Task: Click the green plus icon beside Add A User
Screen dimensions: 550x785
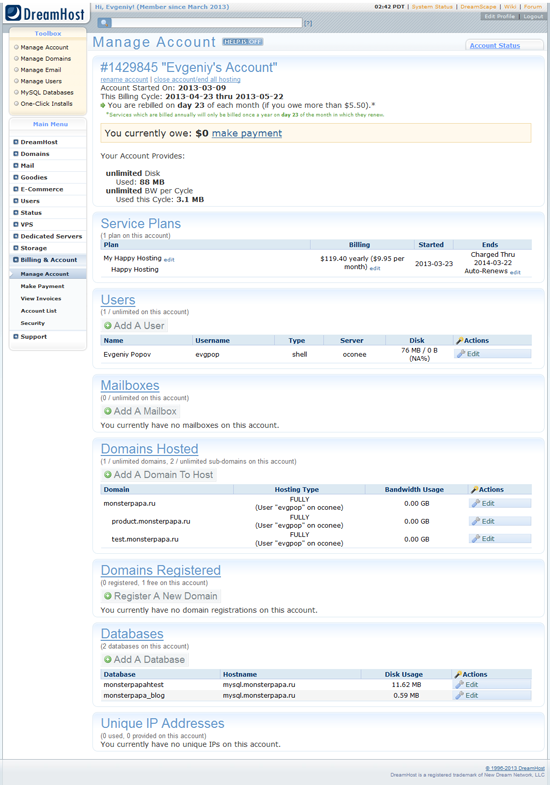Action: (108, 326)
